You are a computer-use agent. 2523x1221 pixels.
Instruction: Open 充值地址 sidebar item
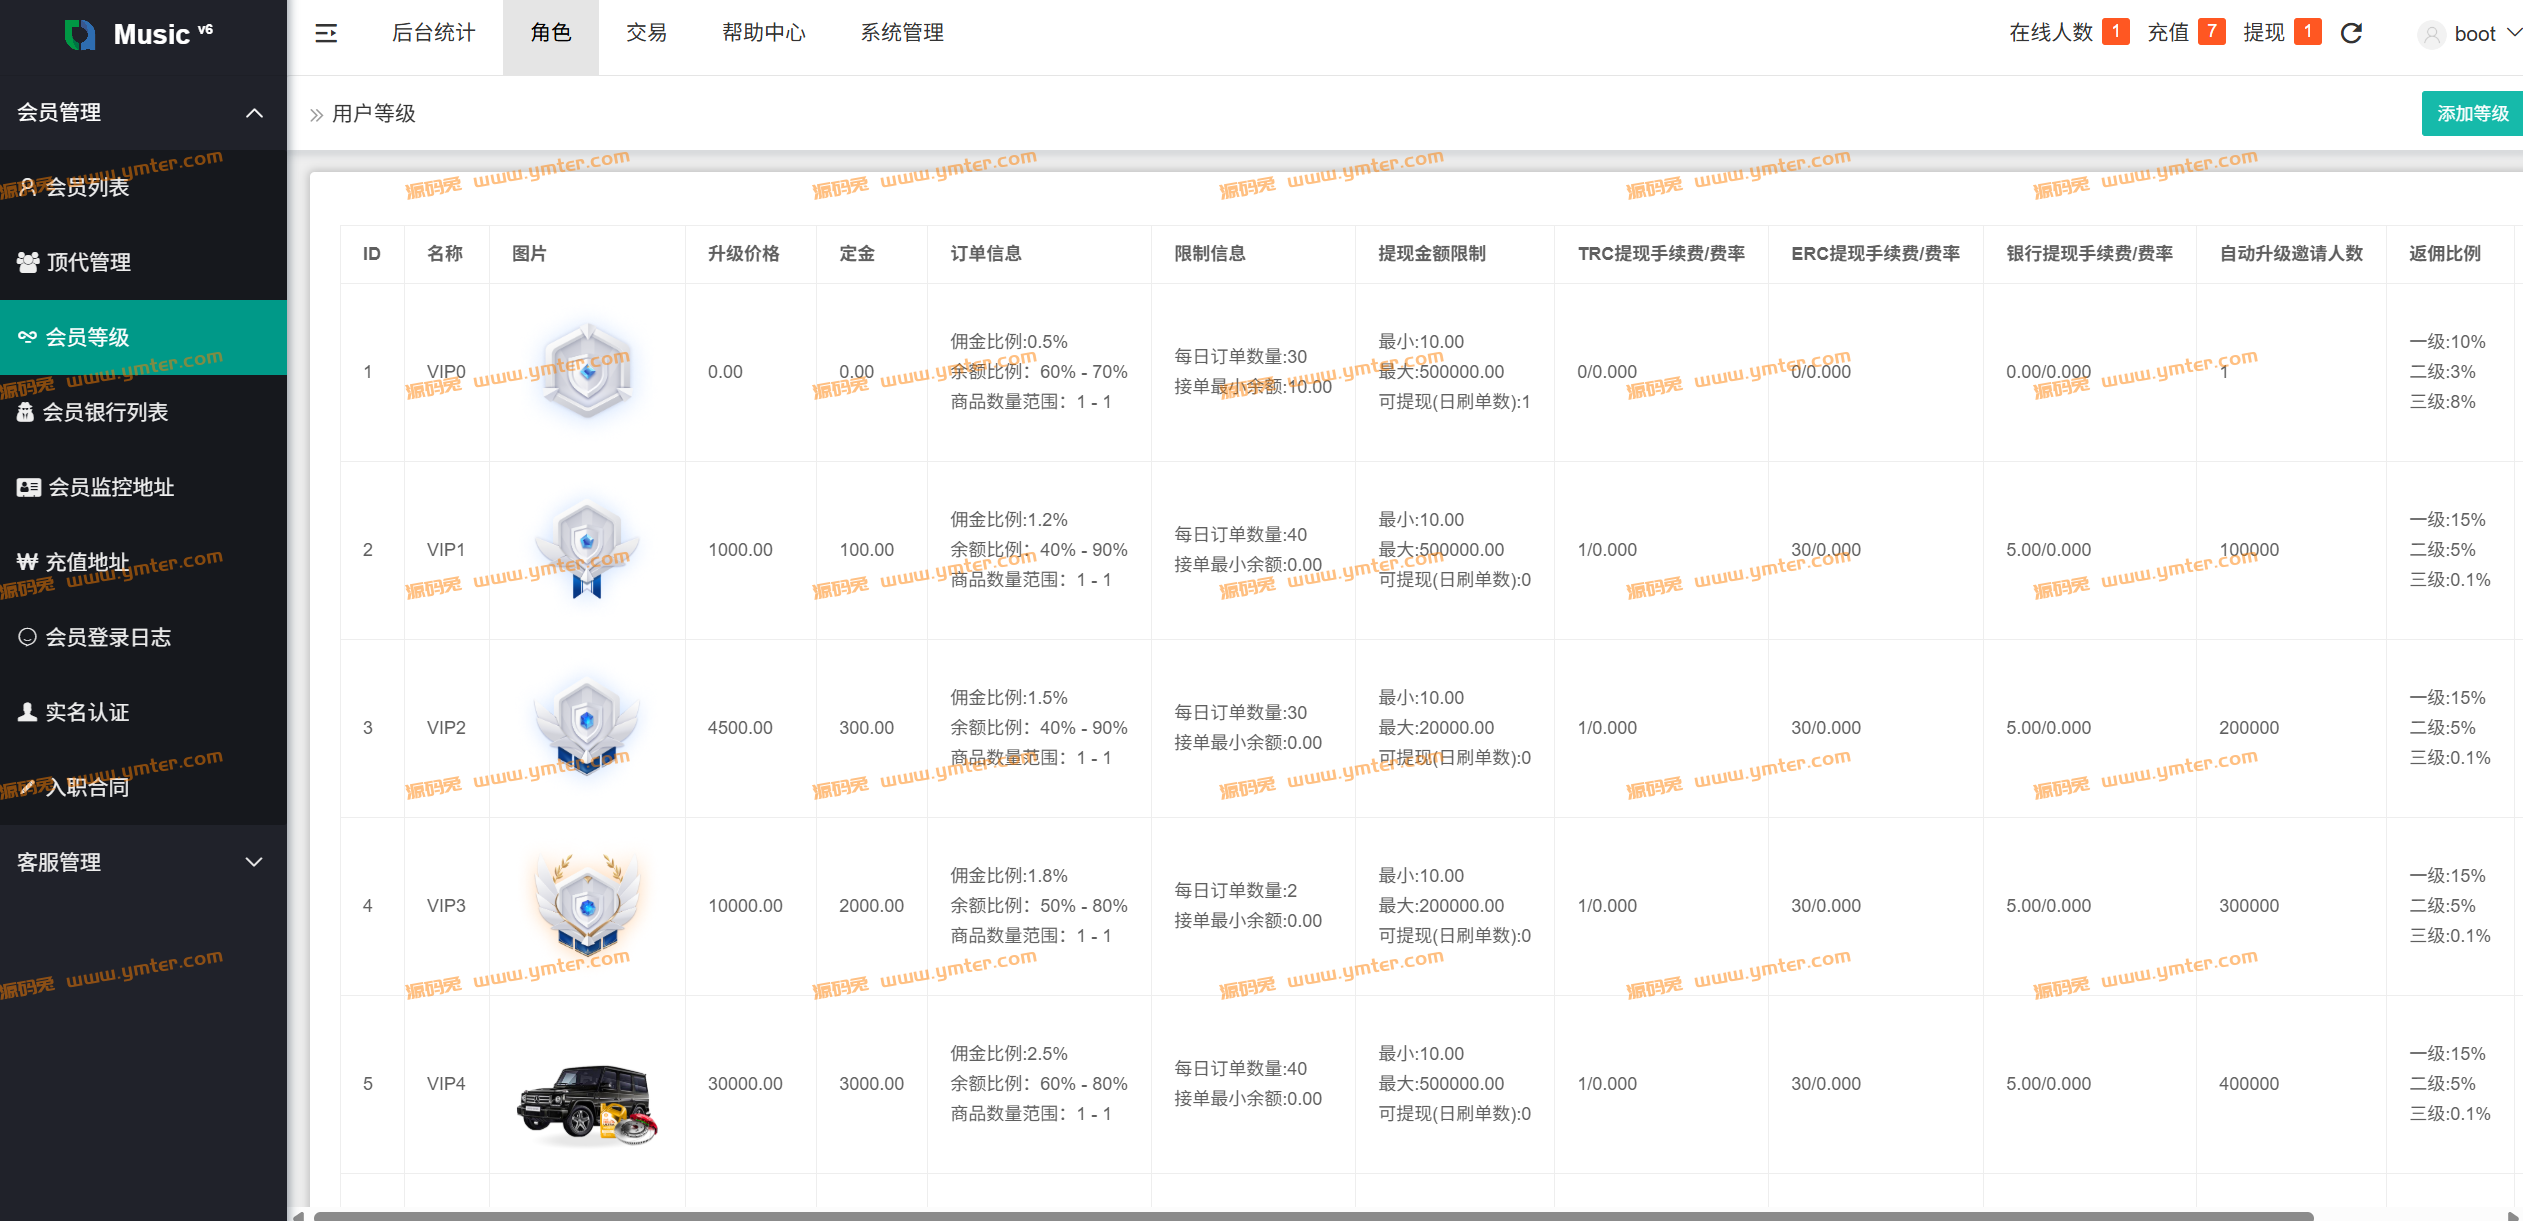pos(88,562)
